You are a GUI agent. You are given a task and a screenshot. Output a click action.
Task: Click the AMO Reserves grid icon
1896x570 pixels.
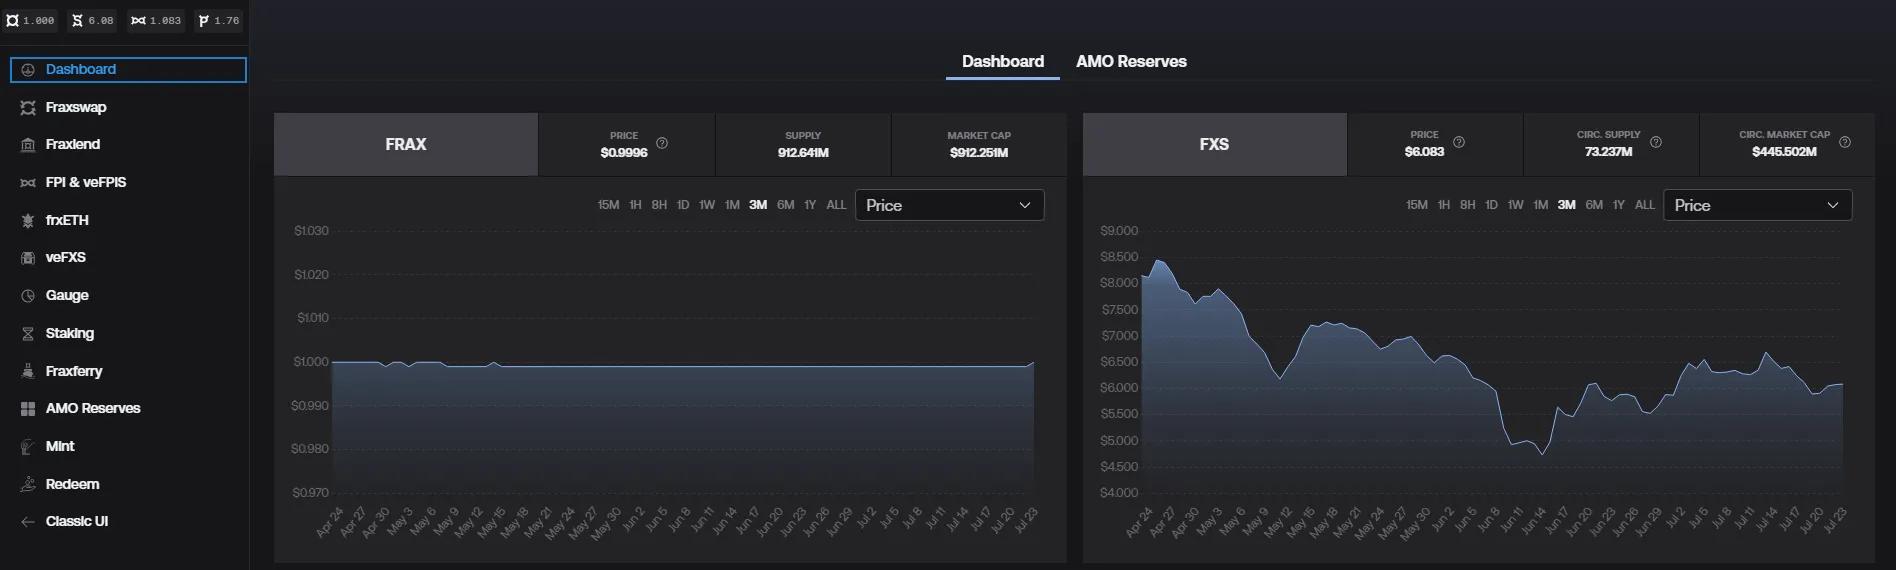(x=28, y=409)
